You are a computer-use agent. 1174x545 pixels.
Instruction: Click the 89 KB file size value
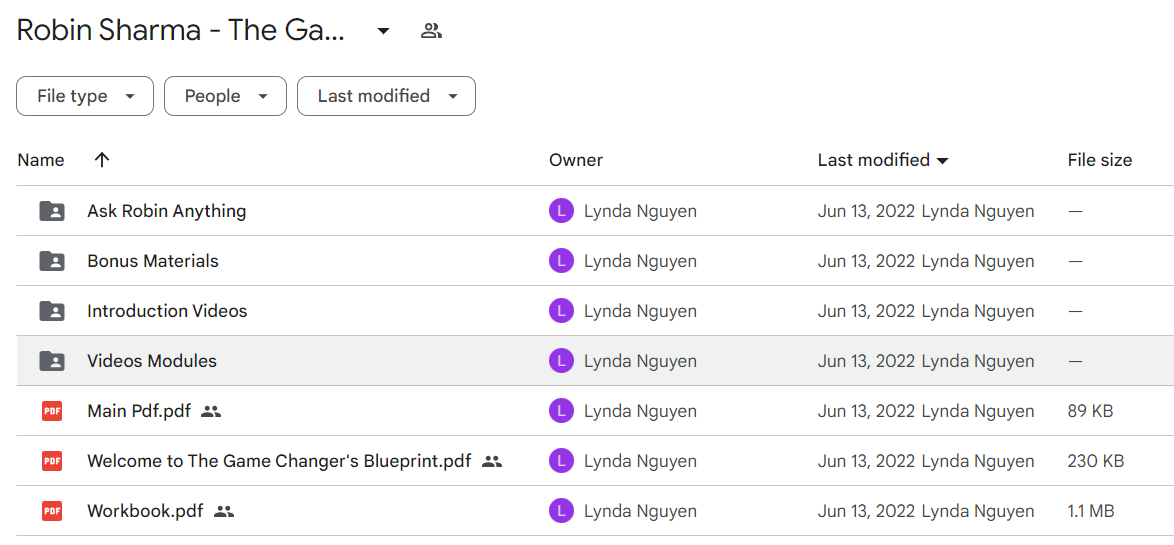click(1090, 411)
